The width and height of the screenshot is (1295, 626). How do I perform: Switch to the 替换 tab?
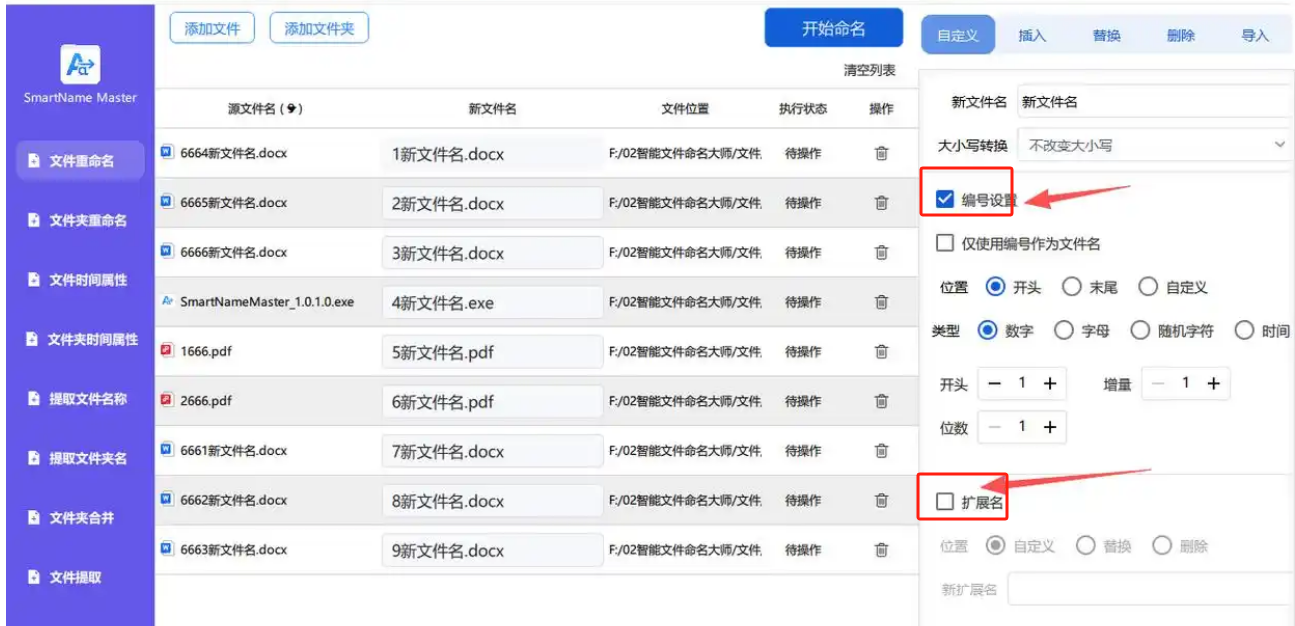(1106, 36)
